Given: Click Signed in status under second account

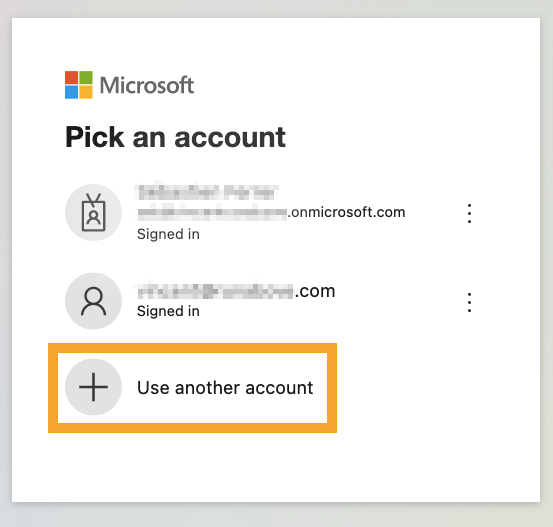Looking at the screenshot, I should (x=168, y=311).
